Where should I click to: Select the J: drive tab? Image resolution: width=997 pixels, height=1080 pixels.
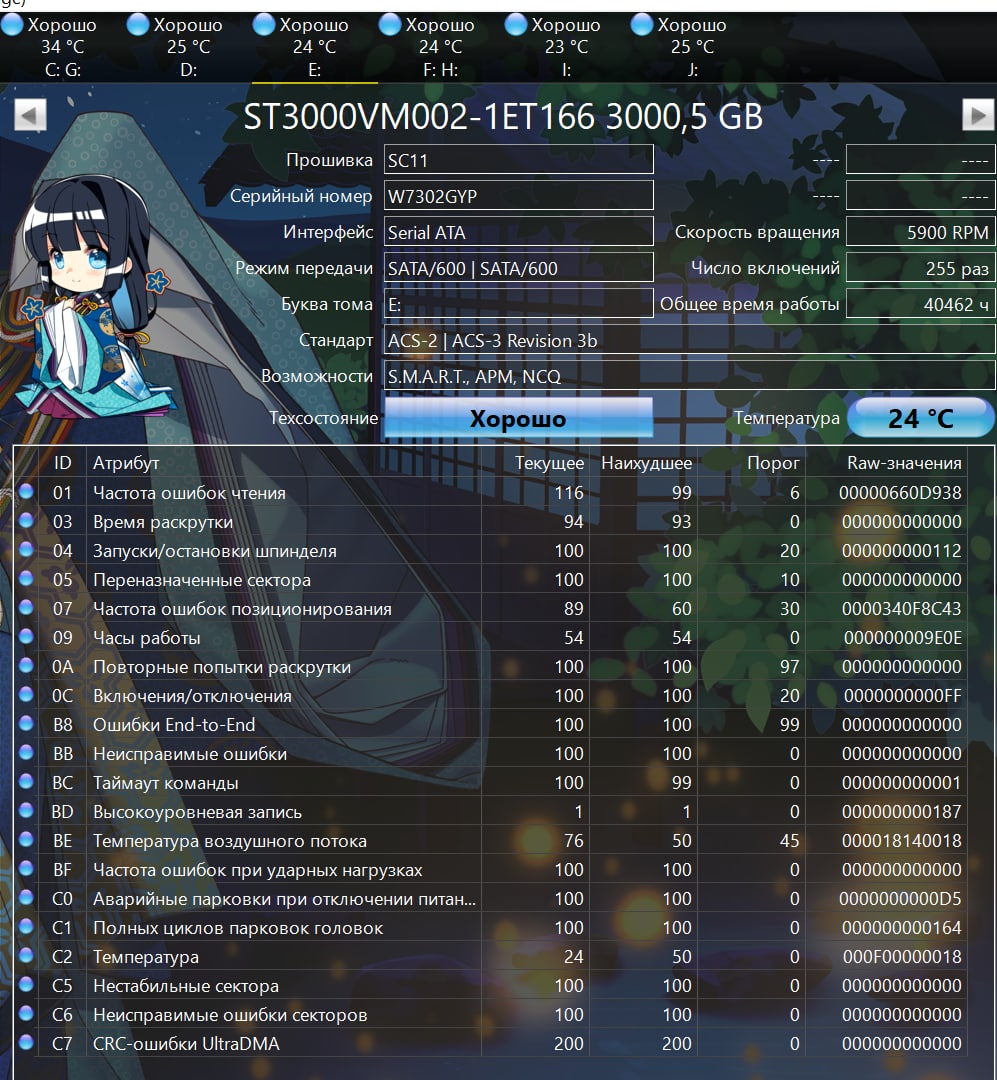pyautogui.click(x=692, y=47)
